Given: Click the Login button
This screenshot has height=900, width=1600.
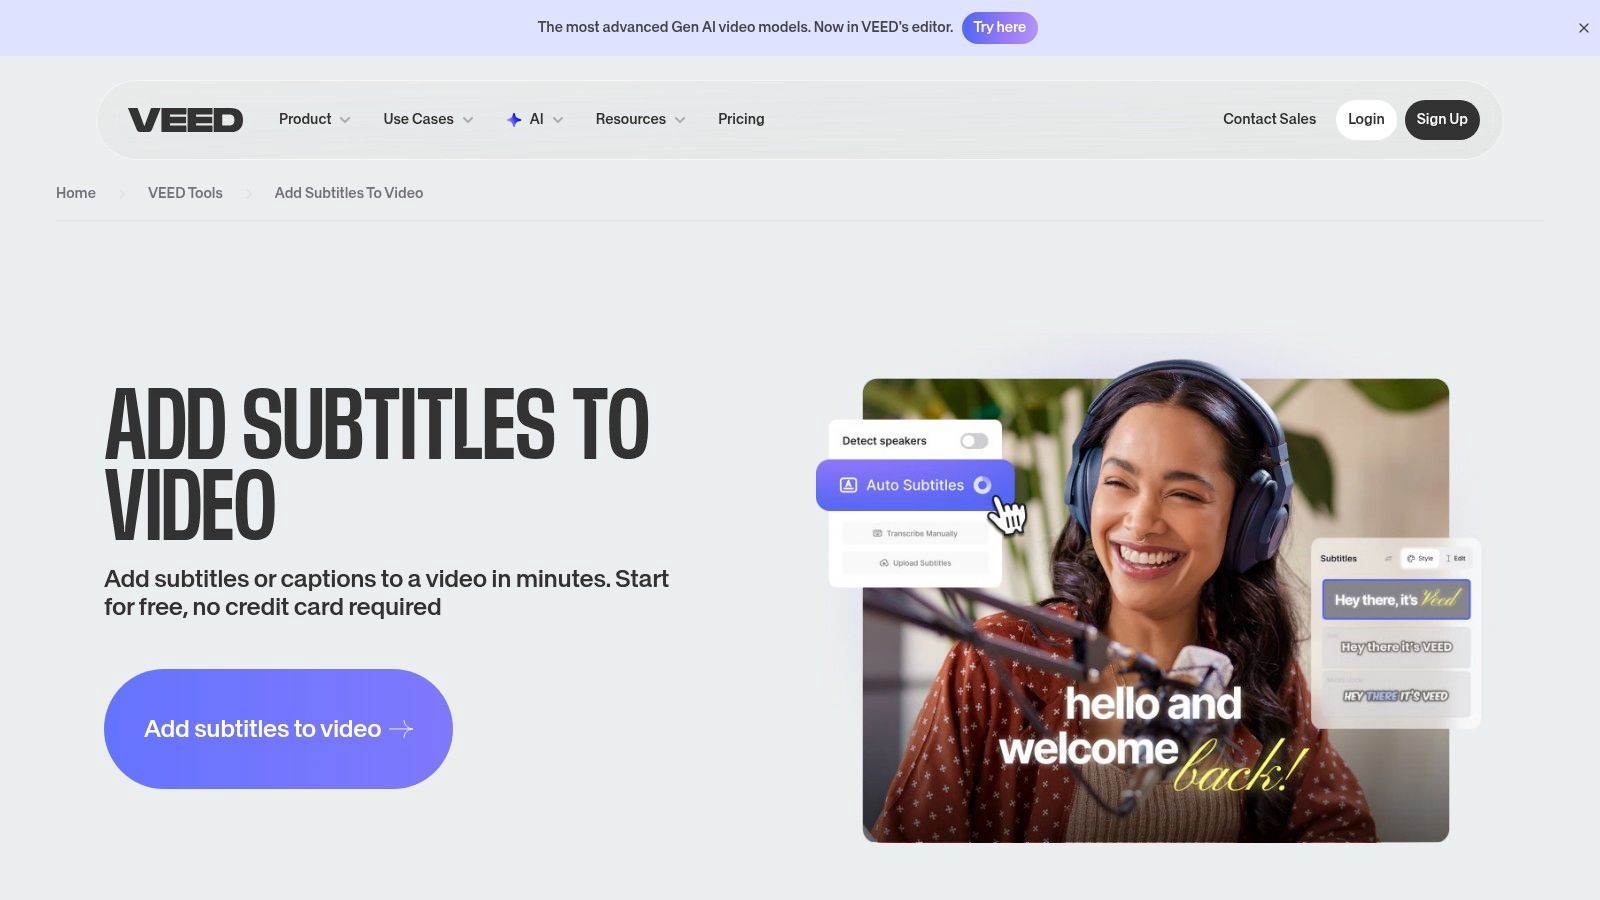Looking at the screenshot, I should pos(1366,119).
